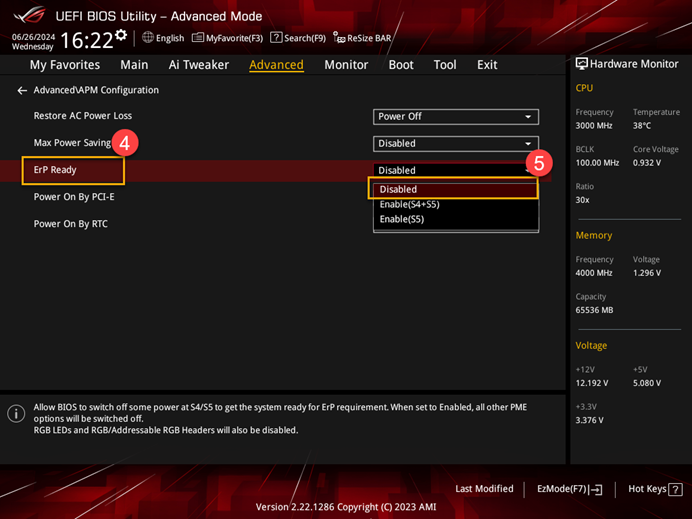Click the 16:22 clock display

click(x=87, y=41)
